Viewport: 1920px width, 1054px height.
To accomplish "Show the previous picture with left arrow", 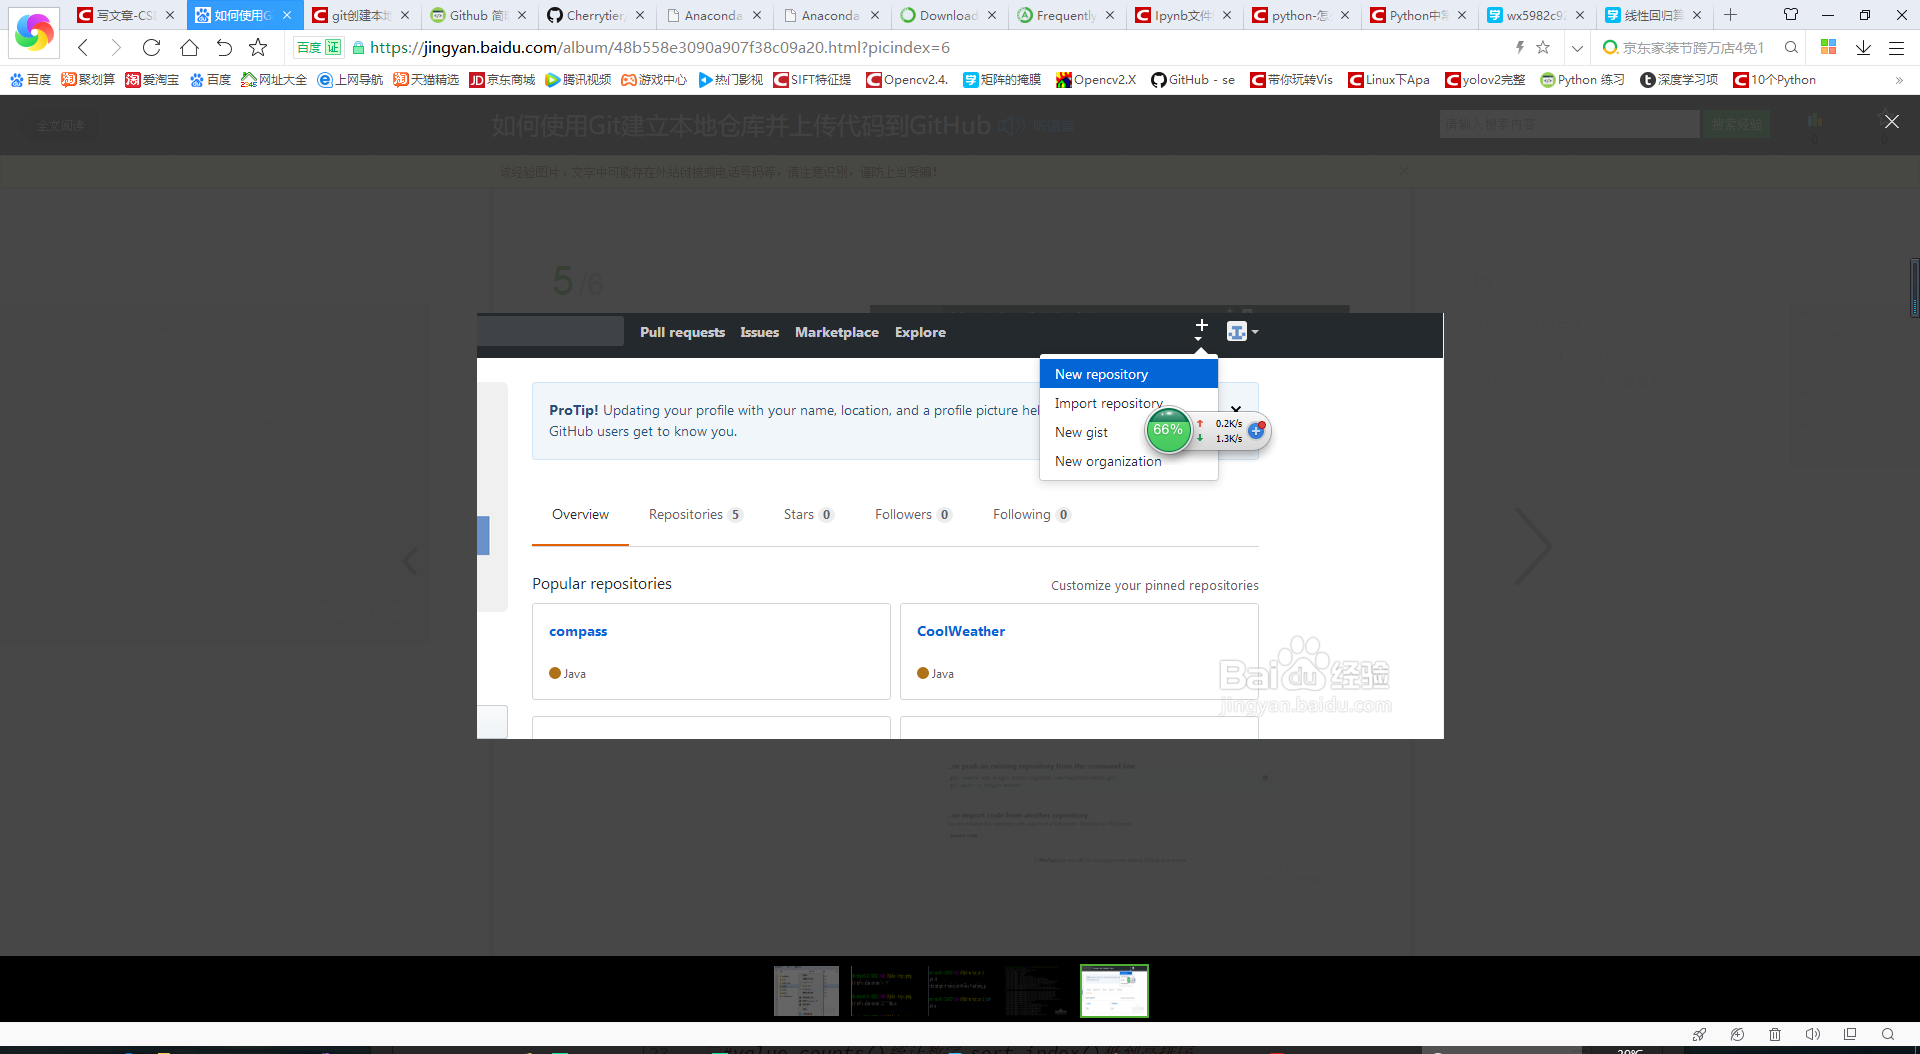I will pyautogui.click(x=410, y=560).
